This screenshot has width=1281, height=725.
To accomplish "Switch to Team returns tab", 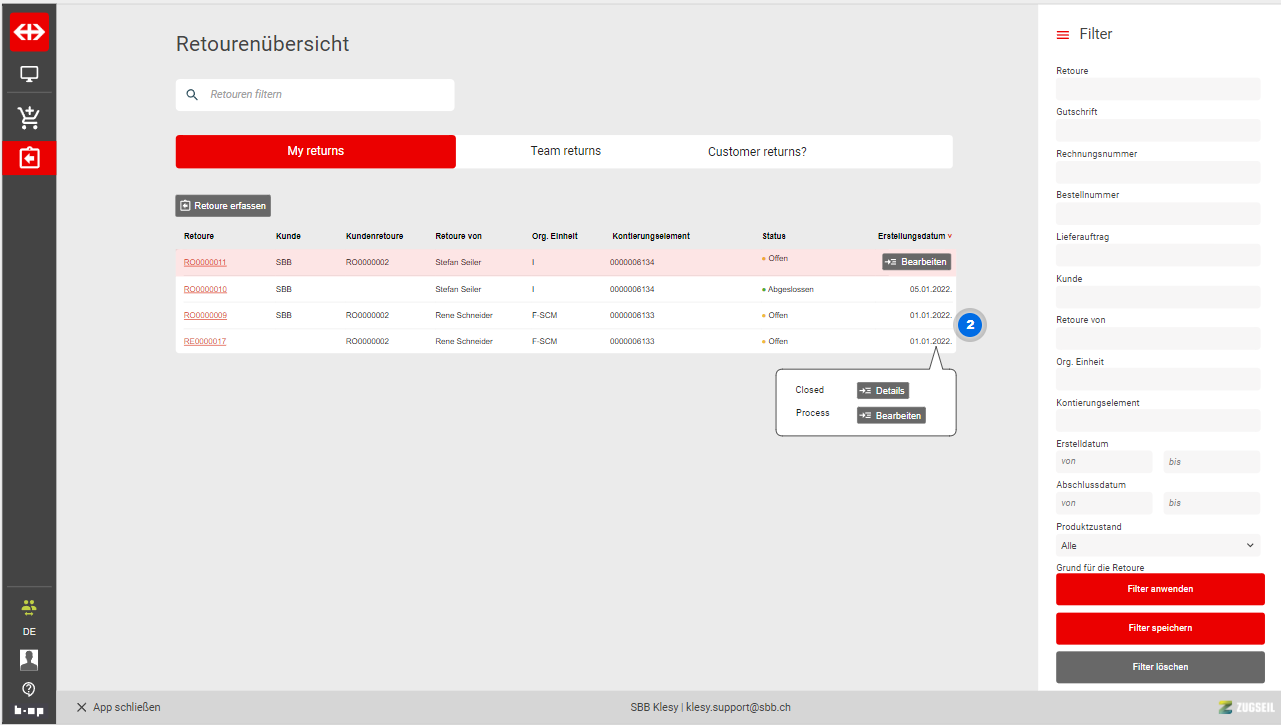I will pyautogui.click(x=565, y=151).
